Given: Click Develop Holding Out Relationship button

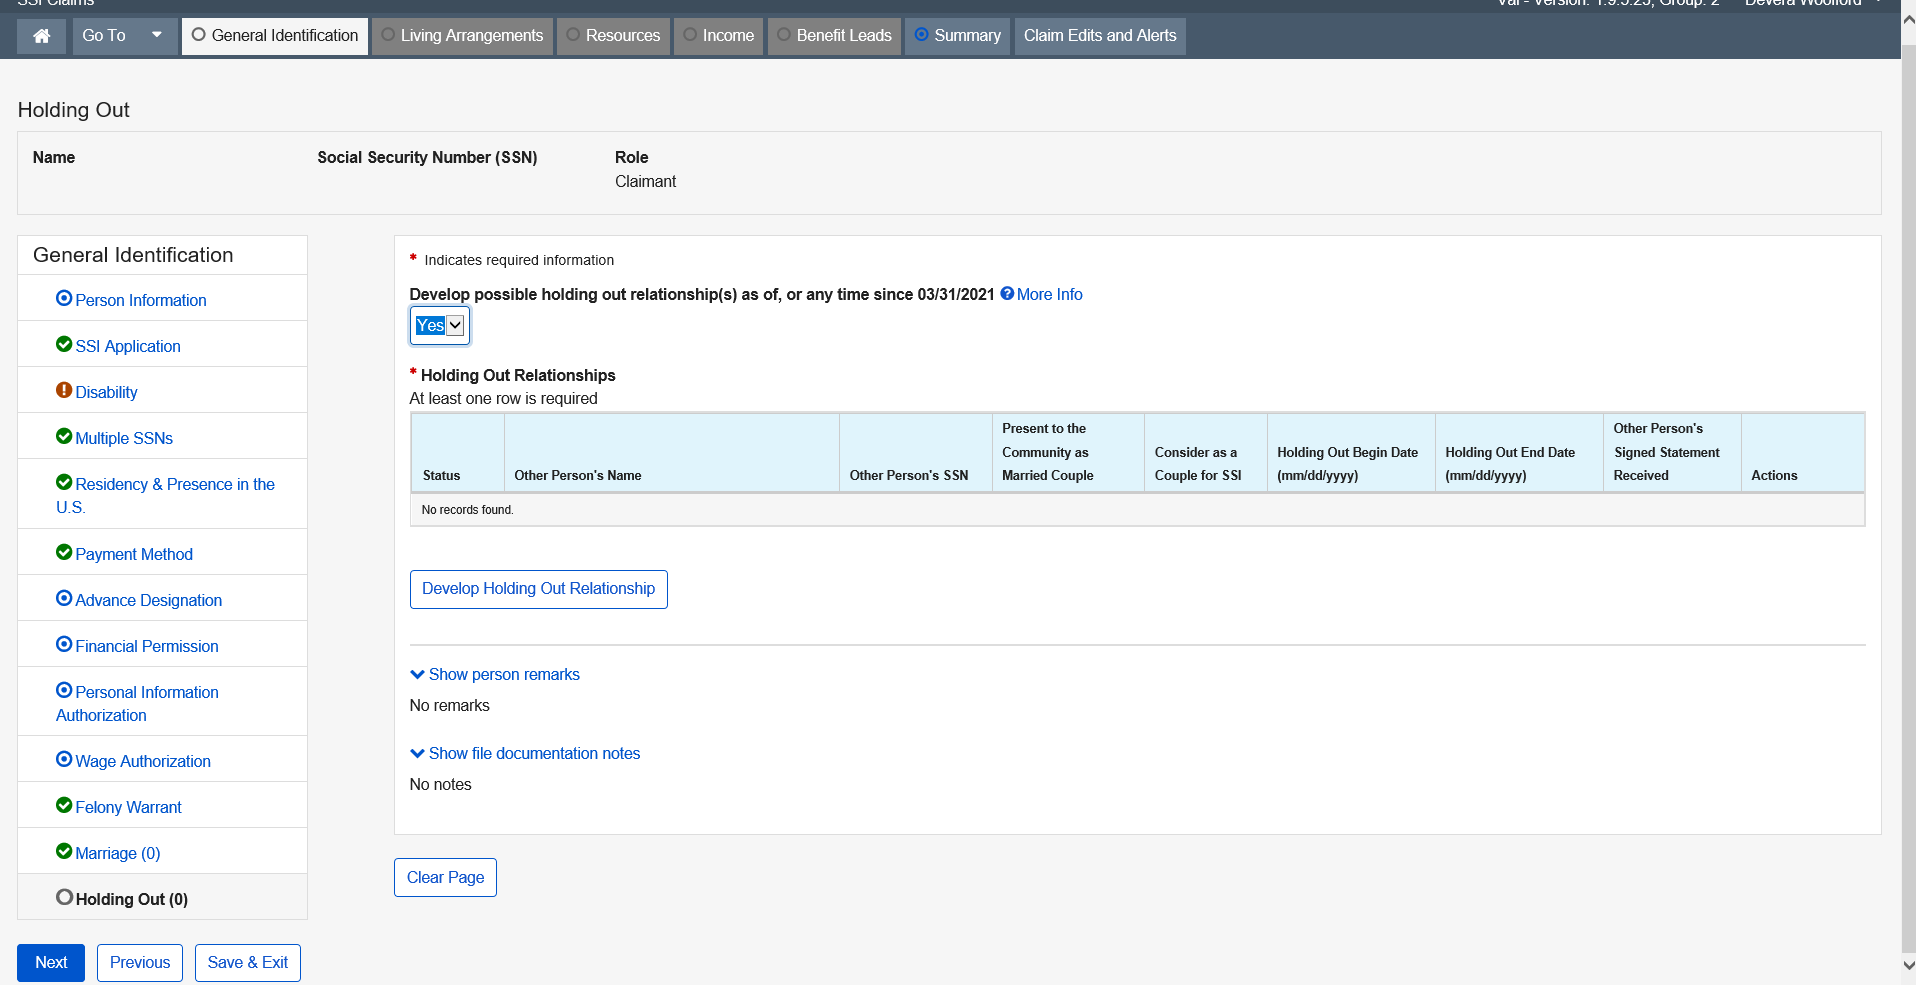Looking at the screenshot, I should pos(538,589).
